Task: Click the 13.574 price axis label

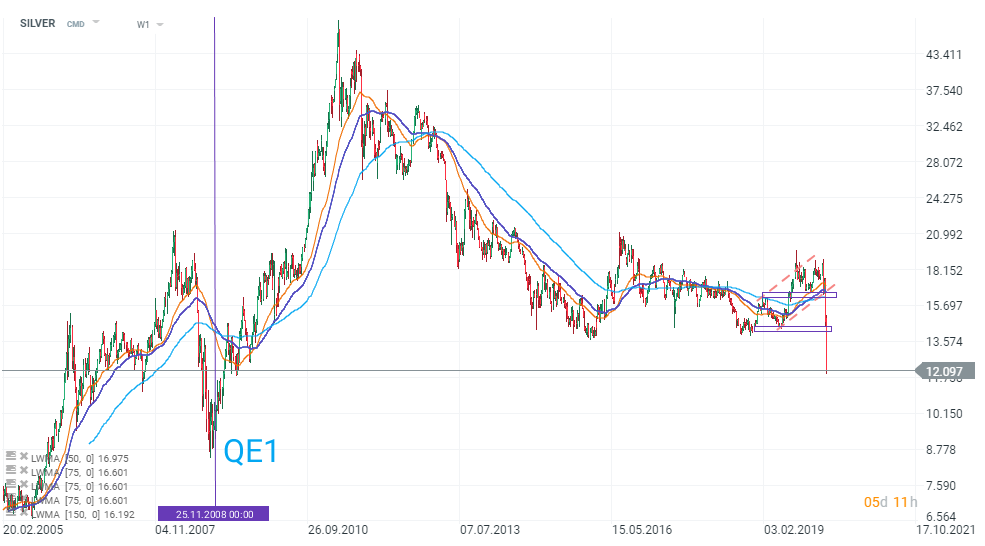Action: [x=944, y=341]
